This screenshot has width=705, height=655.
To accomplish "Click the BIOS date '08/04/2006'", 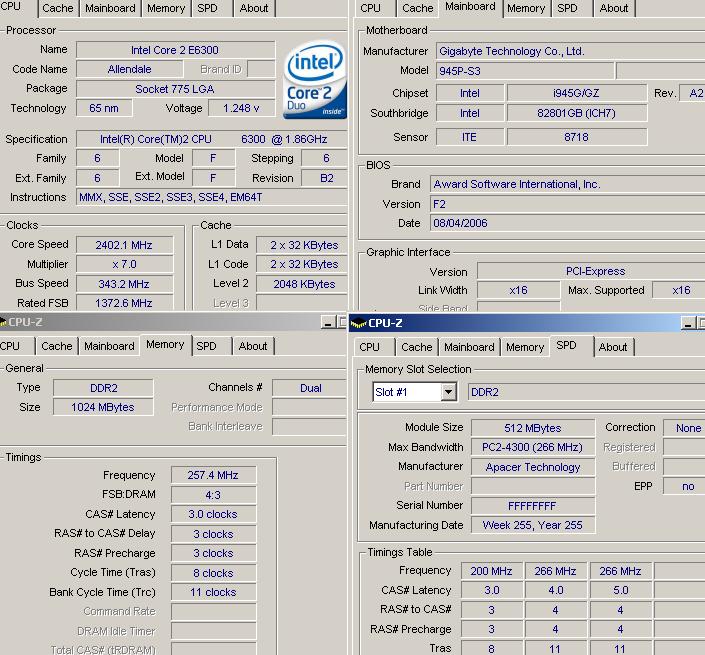I will point(567,223).
